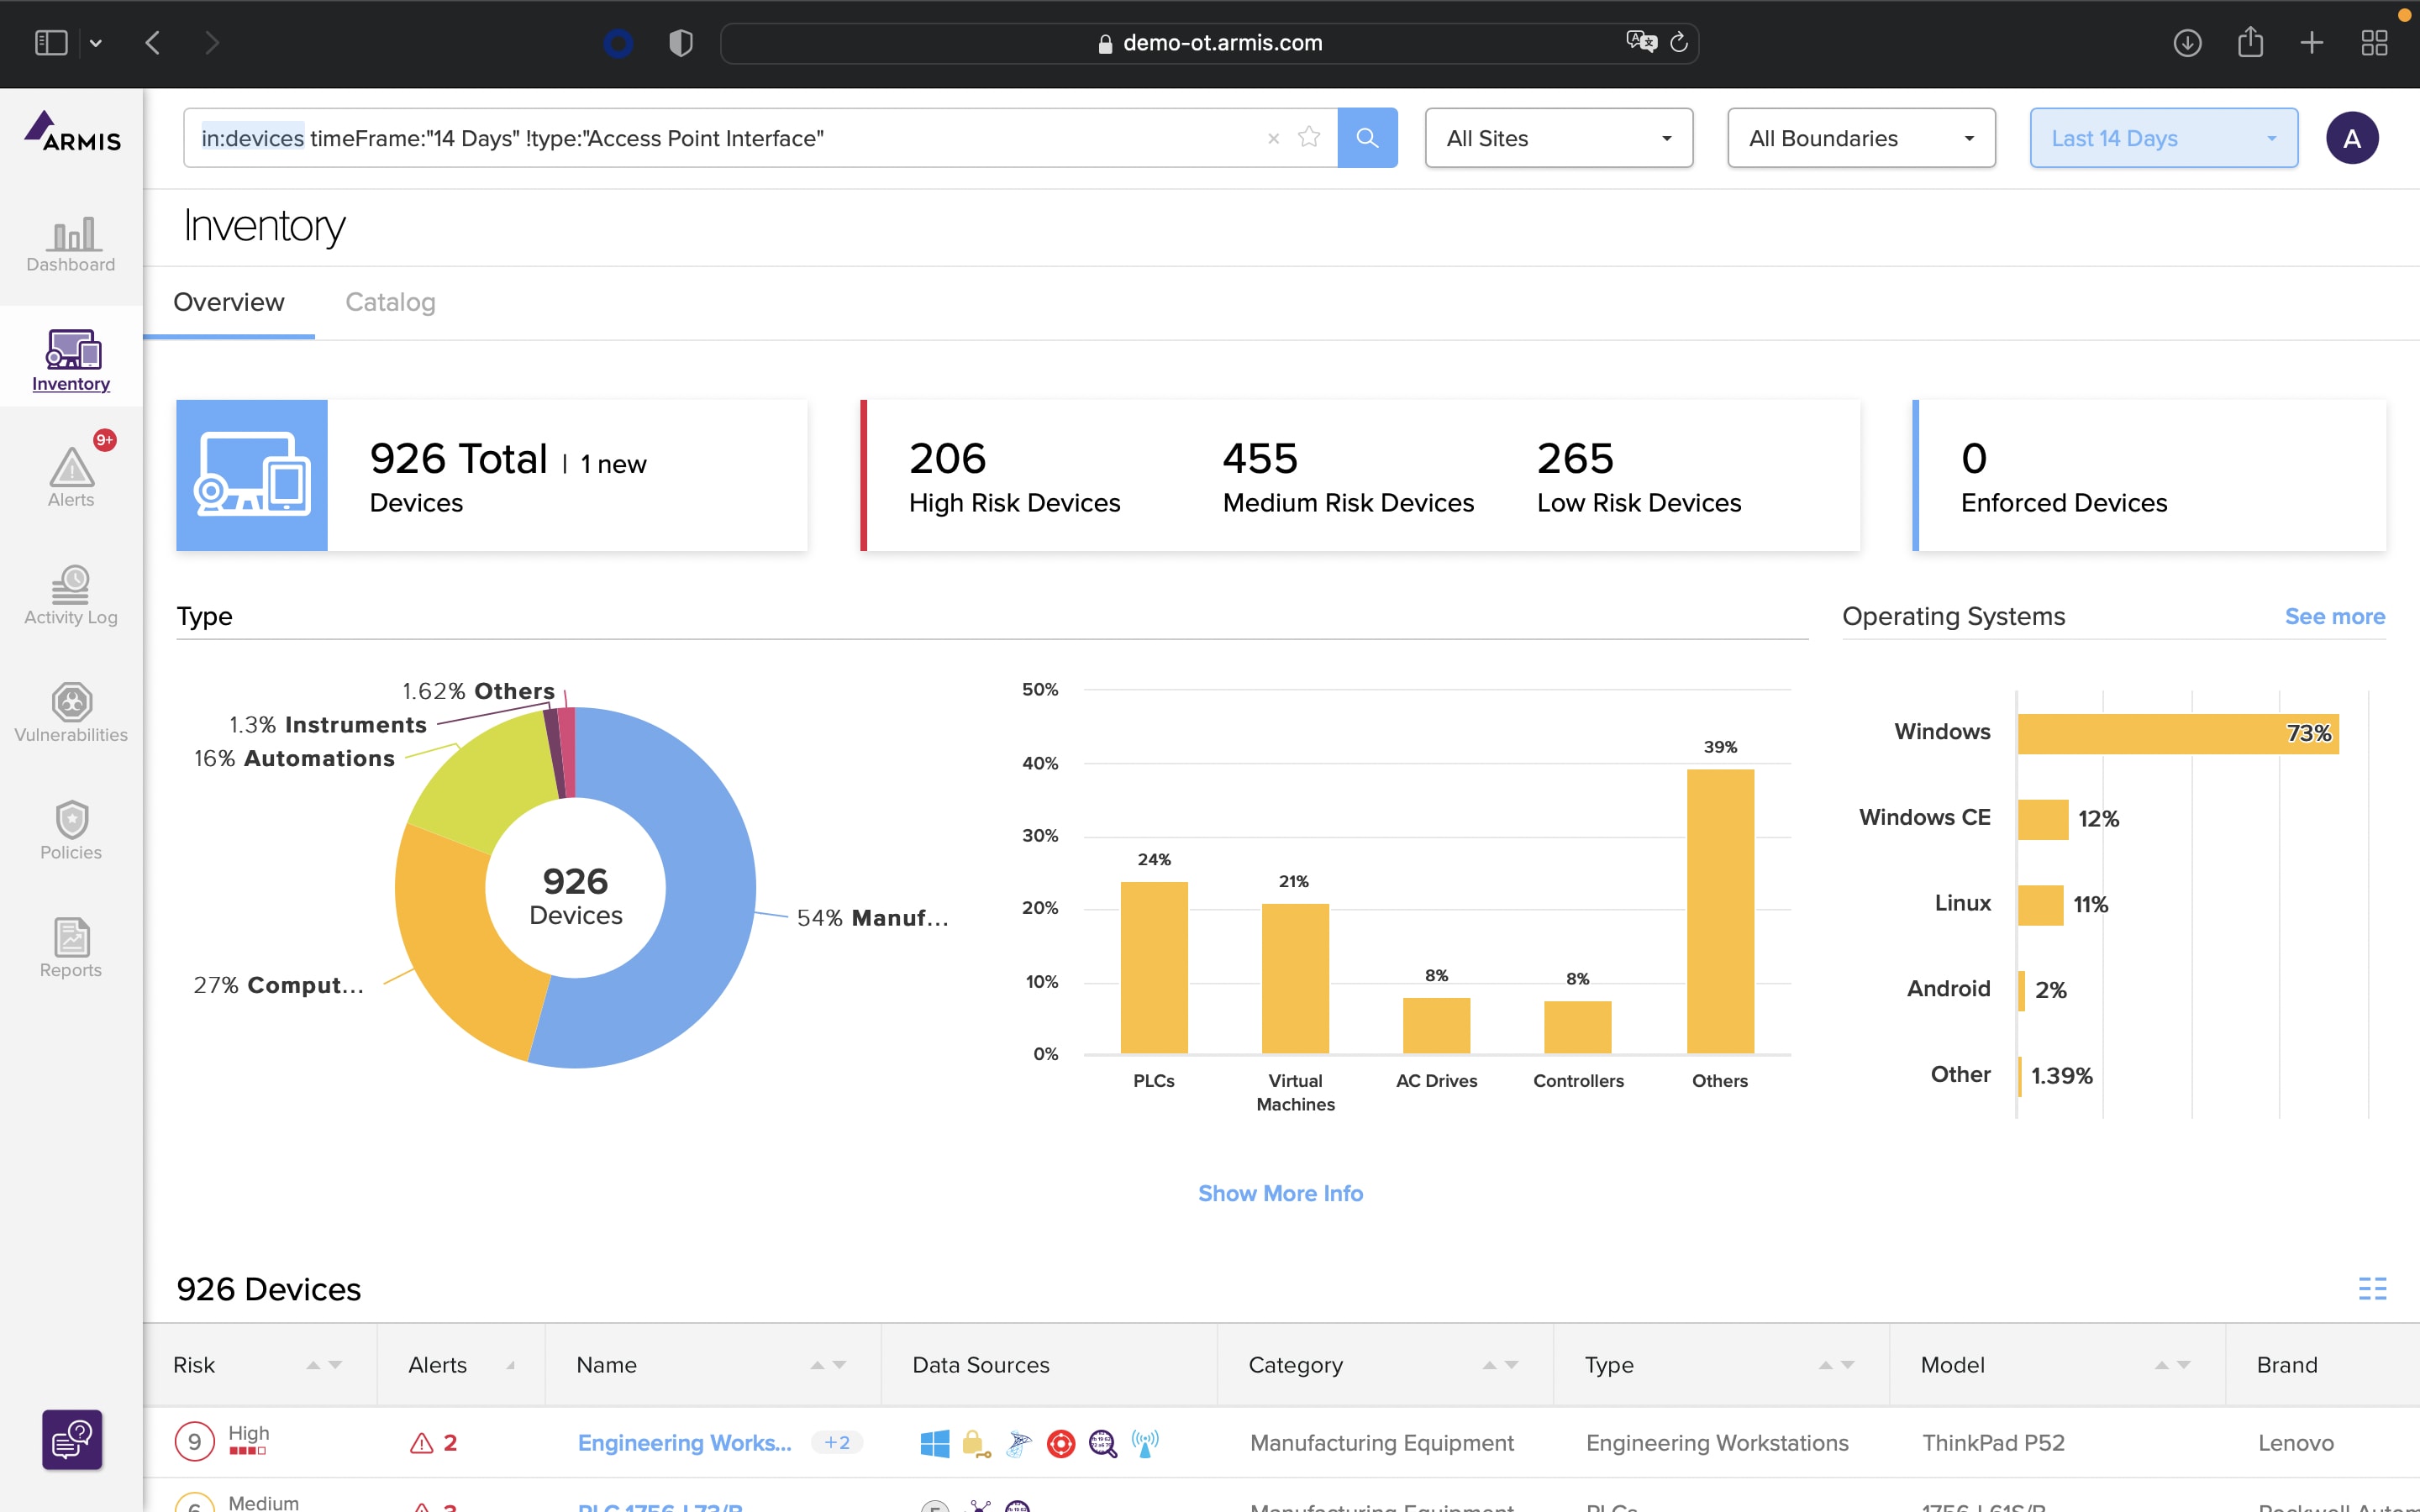Reload the page in address bar

(1679, 42)
